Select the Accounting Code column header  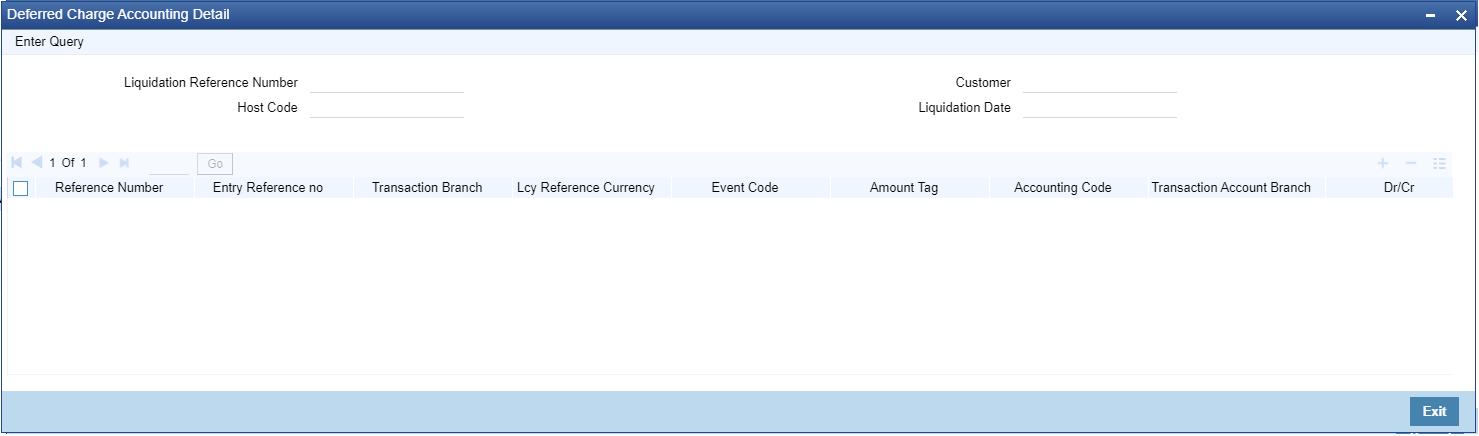point(1063,188)
